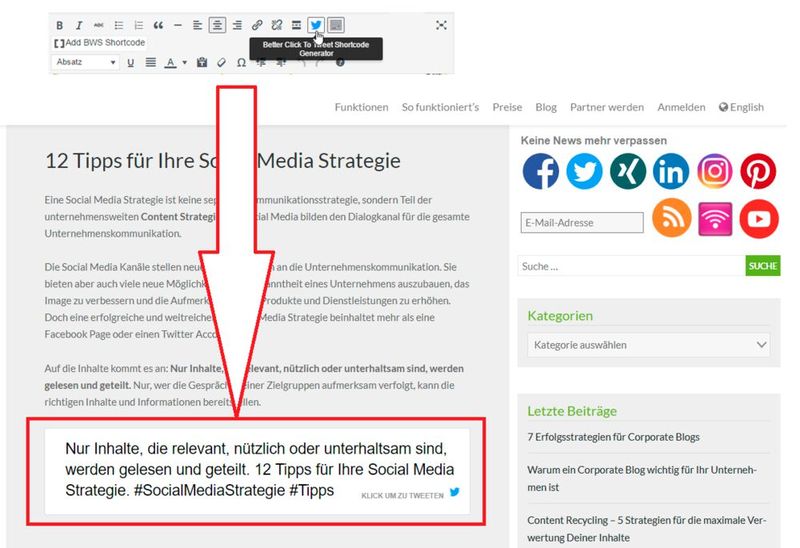Open the XING social icon
The image size is (800, 548).
[x=628, y=171]
